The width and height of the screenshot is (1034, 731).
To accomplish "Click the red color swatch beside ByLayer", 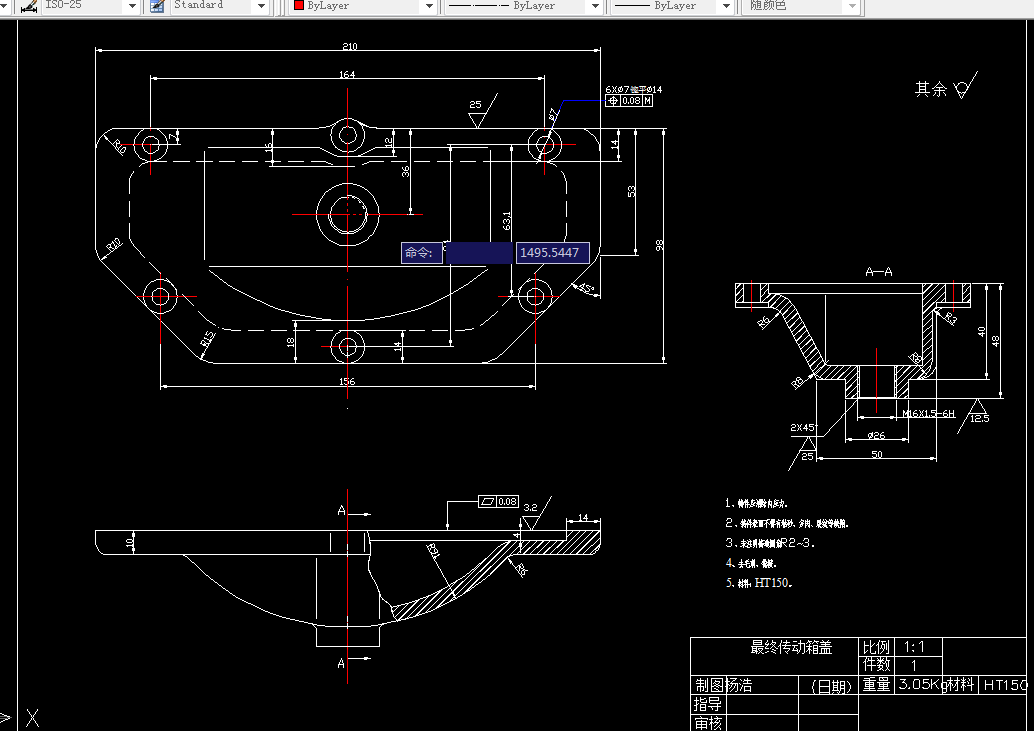I will coord(299,5).
